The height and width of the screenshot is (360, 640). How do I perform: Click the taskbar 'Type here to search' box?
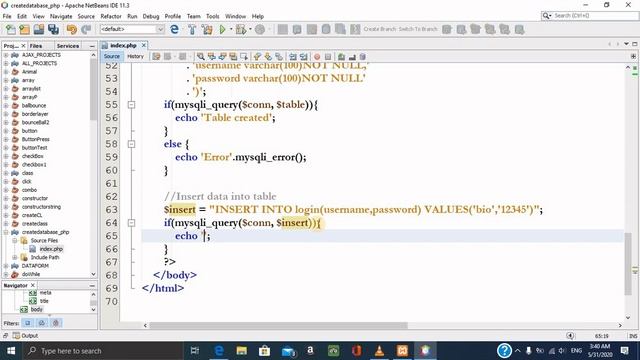click(x=102, y=351)
